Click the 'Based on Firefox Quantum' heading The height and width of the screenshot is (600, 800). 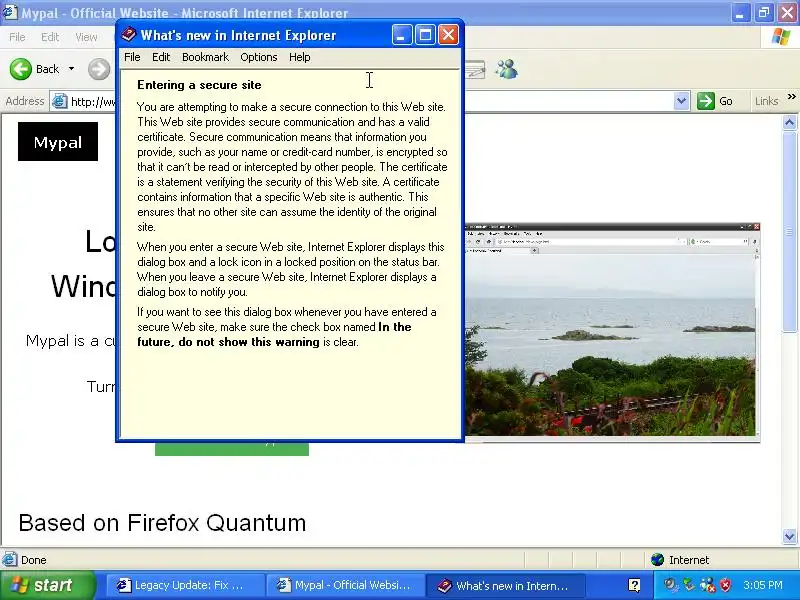click(162, 523)
